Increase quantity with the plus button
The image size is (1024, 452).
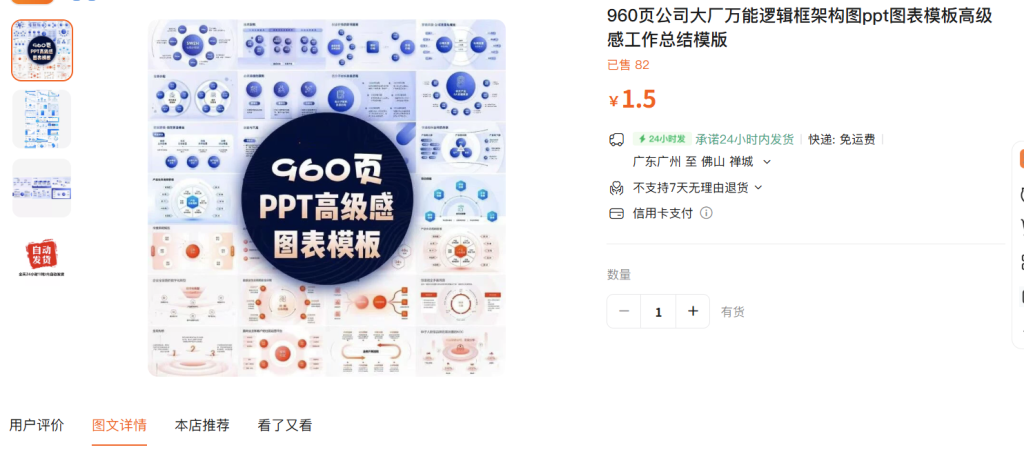pyautogui.click(x=693, y=312)
